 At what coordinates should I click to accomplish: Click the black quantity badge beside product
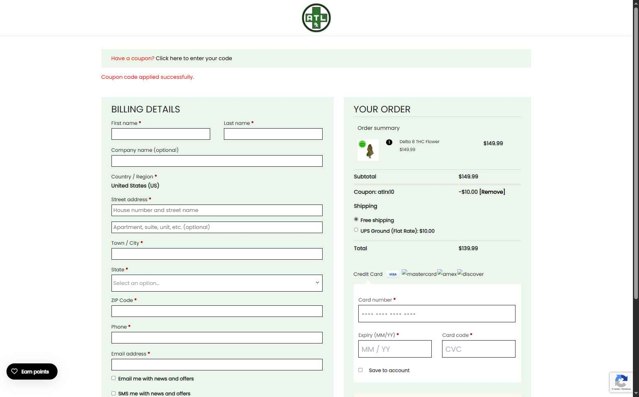pos(389,142)
